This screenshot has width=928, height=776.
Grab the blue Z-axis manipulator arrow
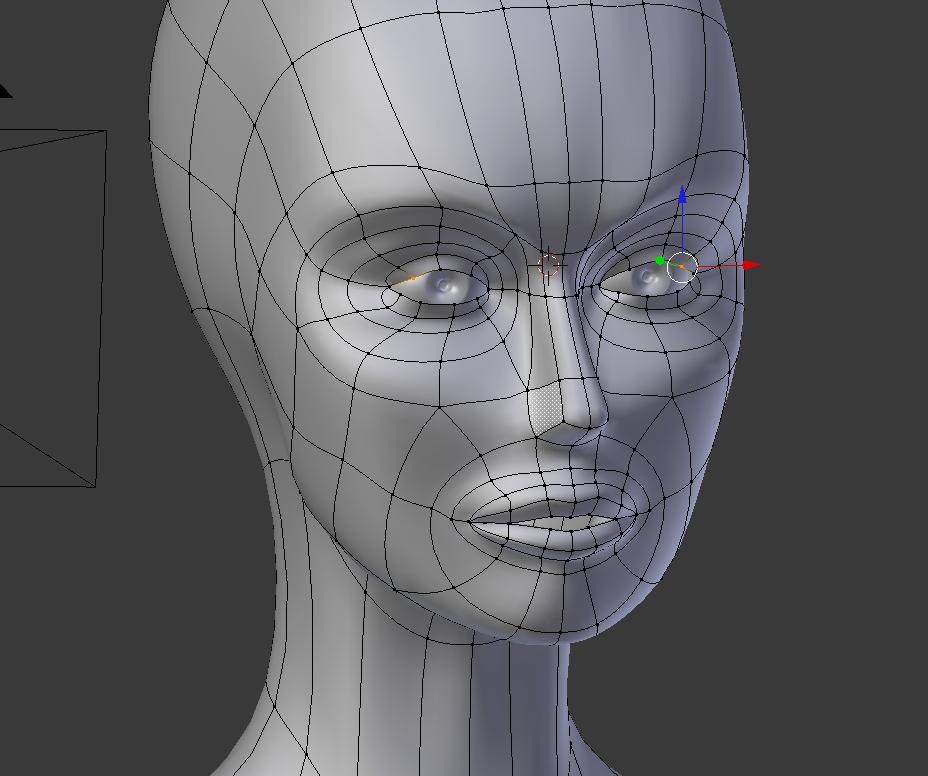point(682,195)
